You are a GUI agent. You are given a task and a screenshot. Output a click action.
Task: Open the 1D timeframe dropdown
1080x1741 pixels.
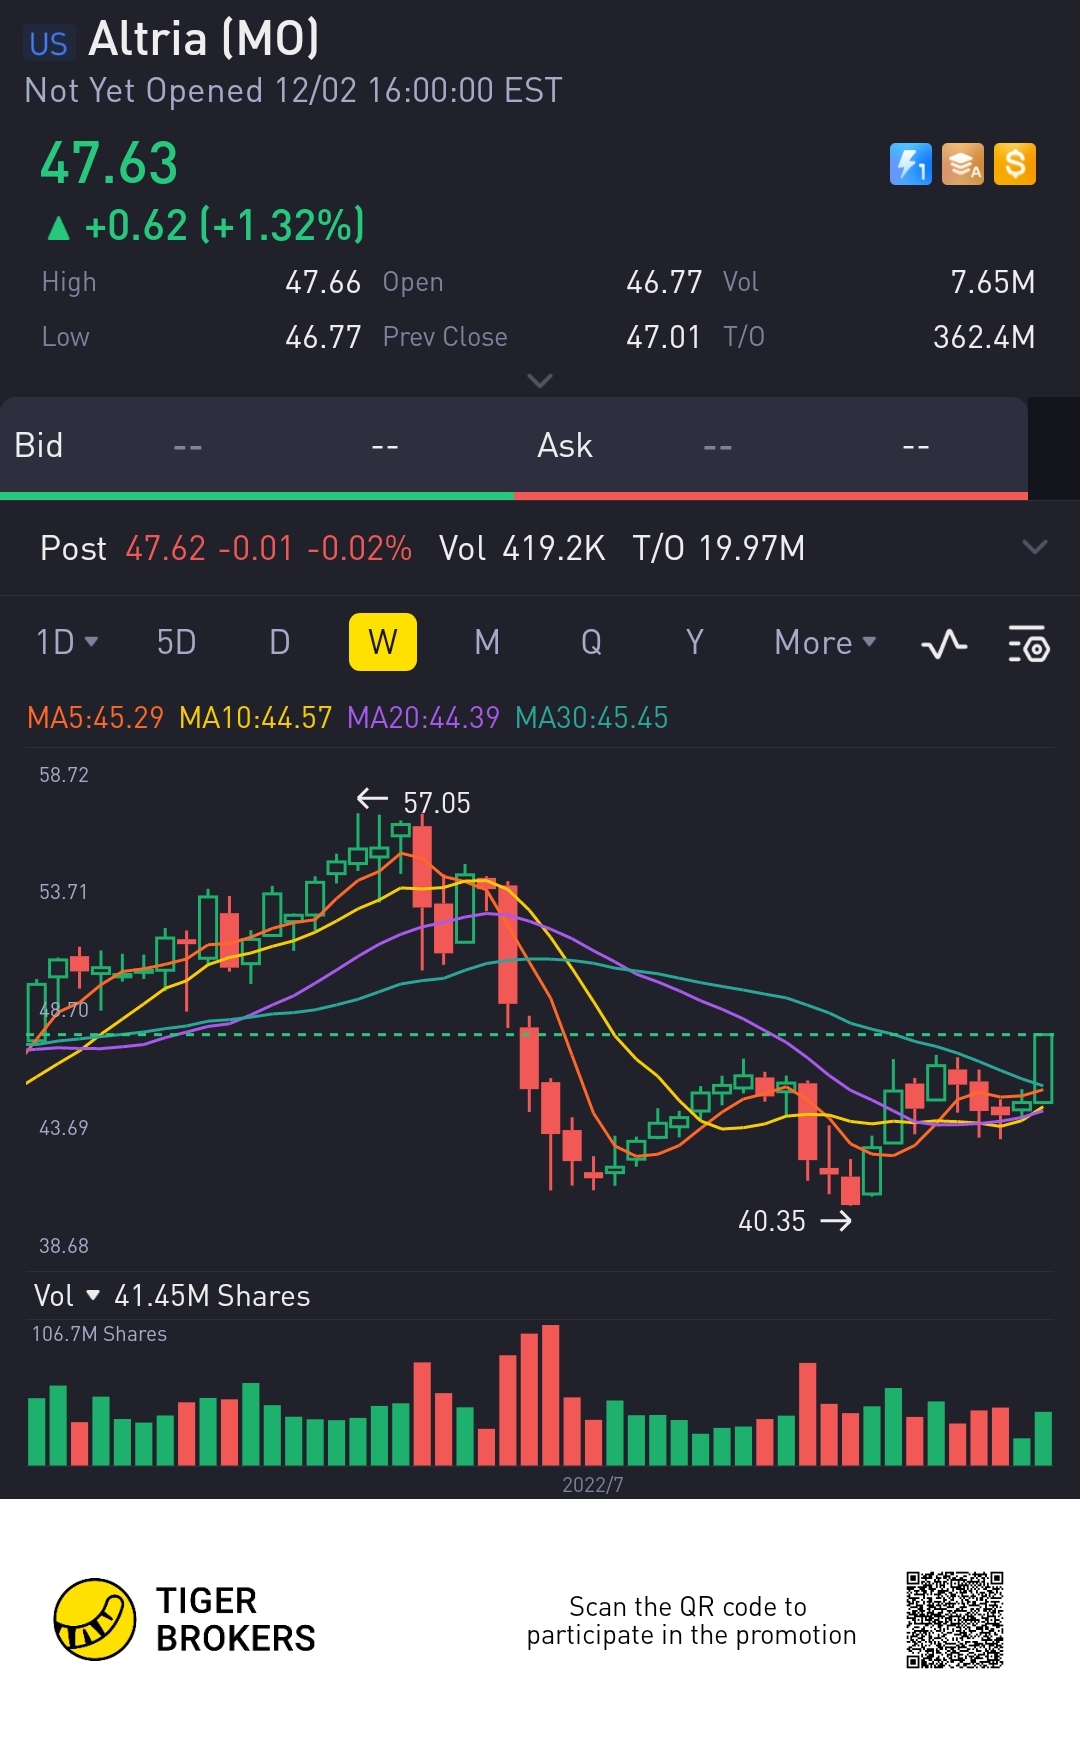(x=67, y=642)
